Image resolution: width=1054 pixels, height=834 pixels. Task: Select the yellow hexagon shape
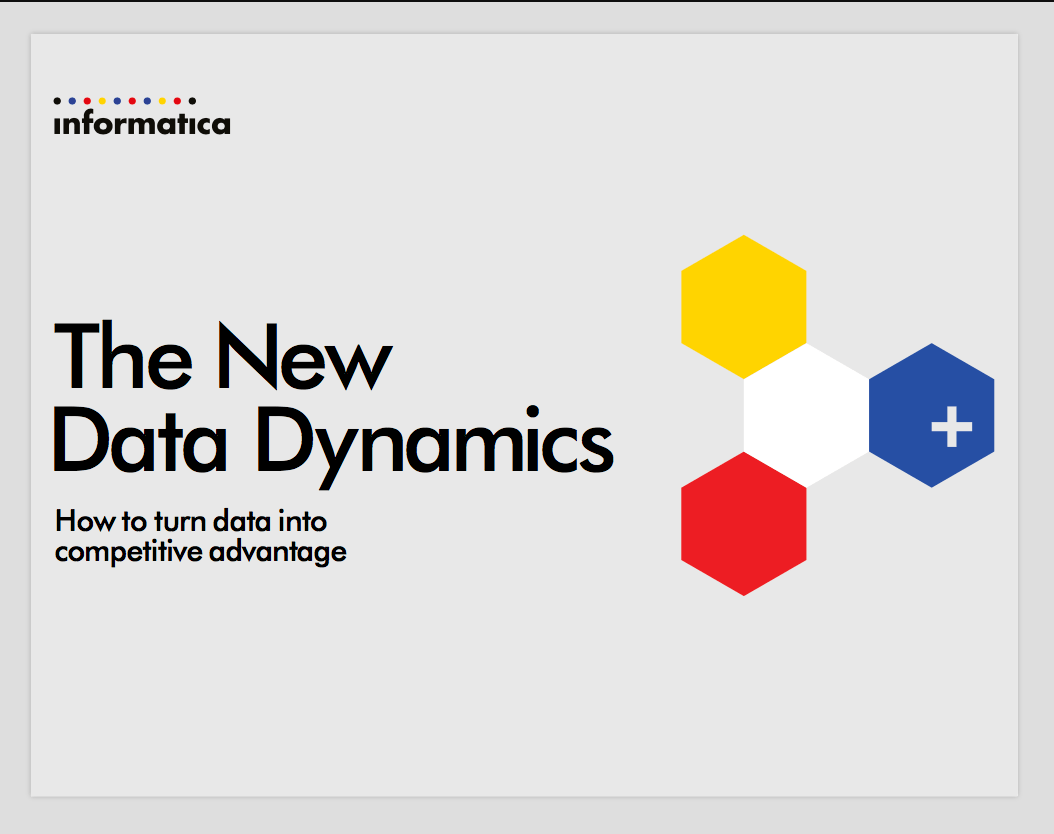tap(743, 307)
